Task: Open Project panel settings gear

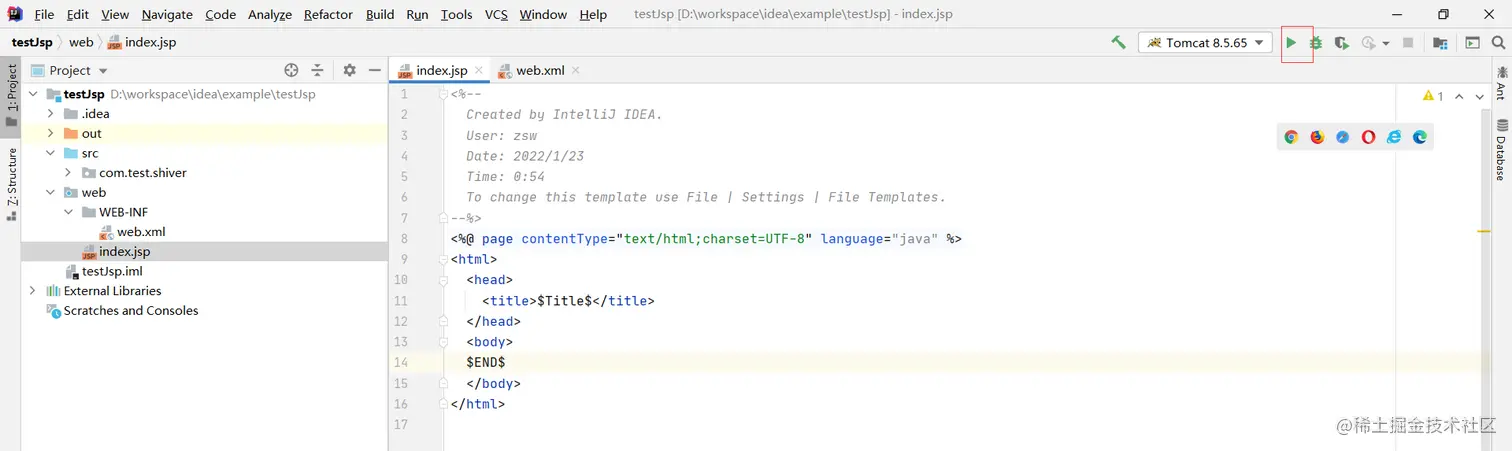Action: click(x=349, y=70)
